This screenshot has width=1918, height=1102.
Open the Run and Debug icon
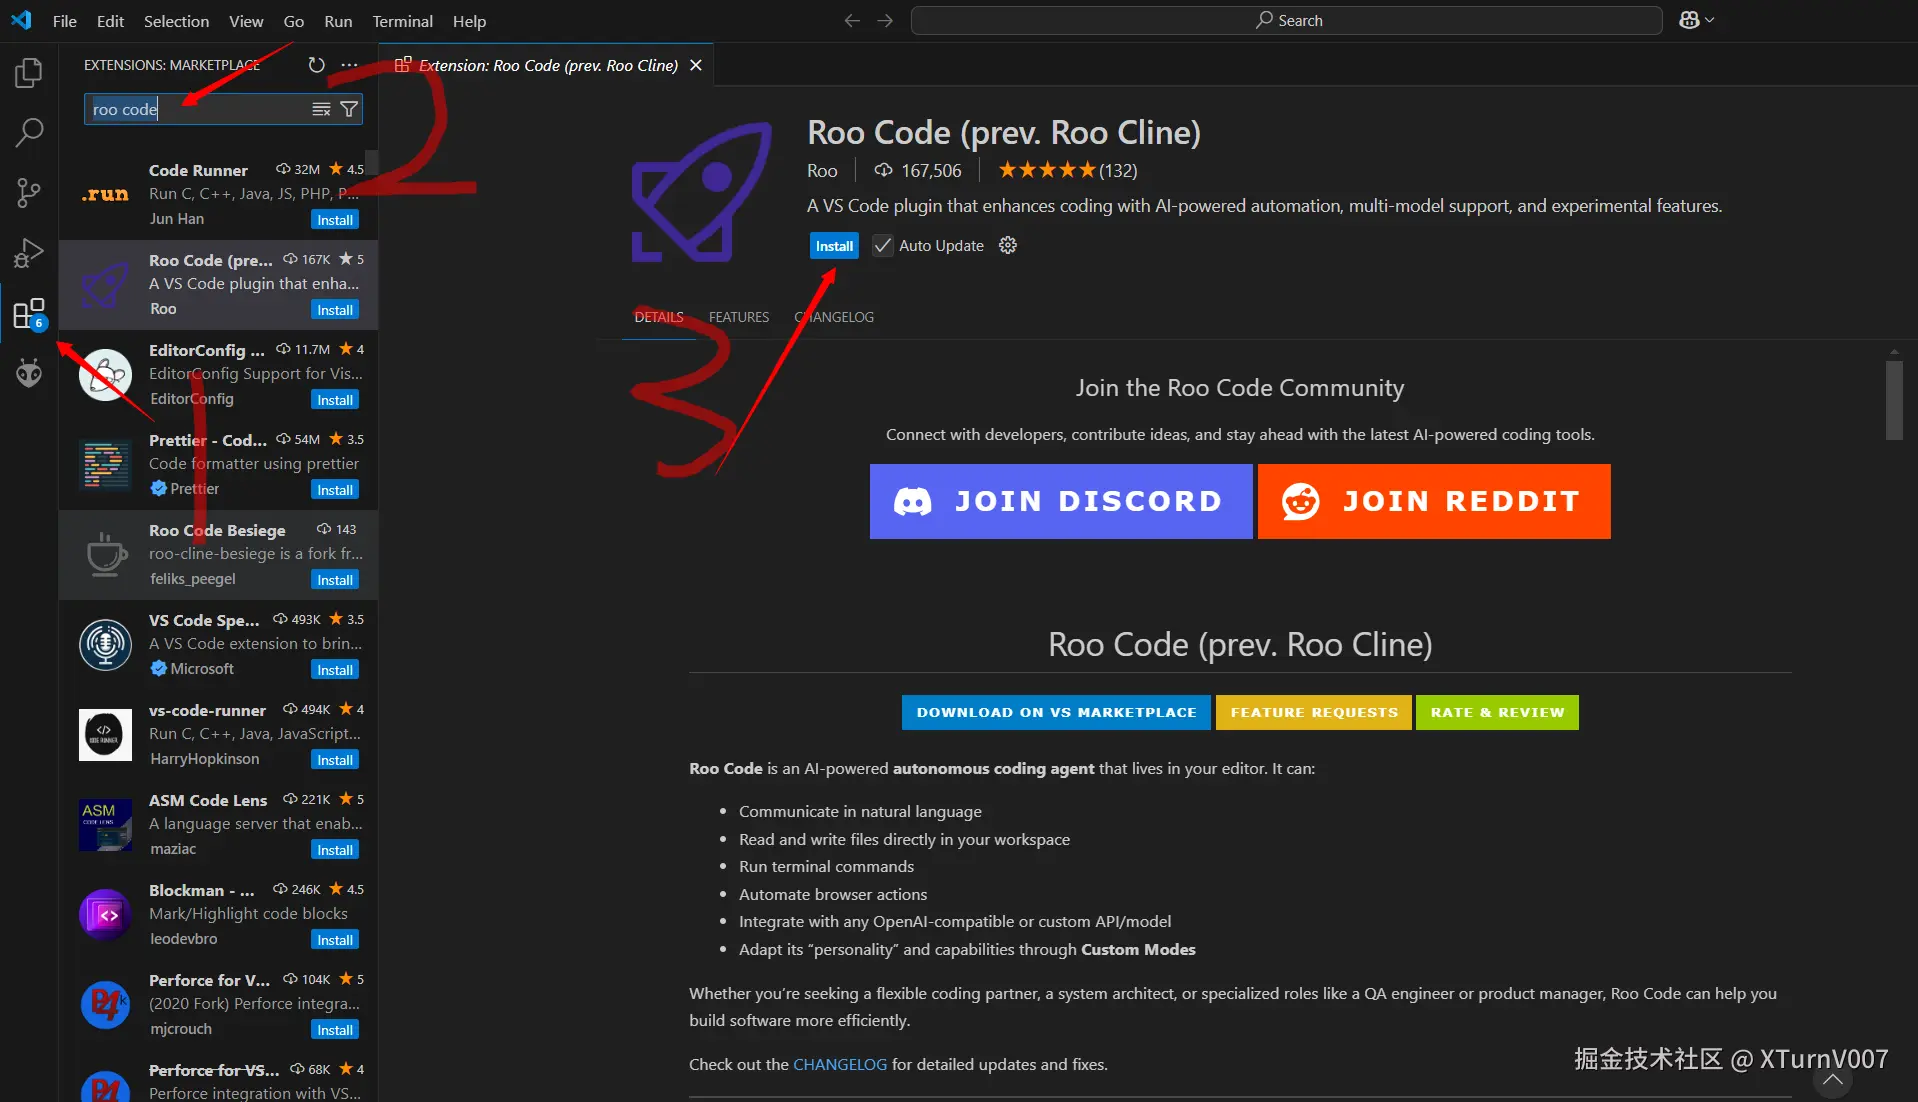point(28,252)
